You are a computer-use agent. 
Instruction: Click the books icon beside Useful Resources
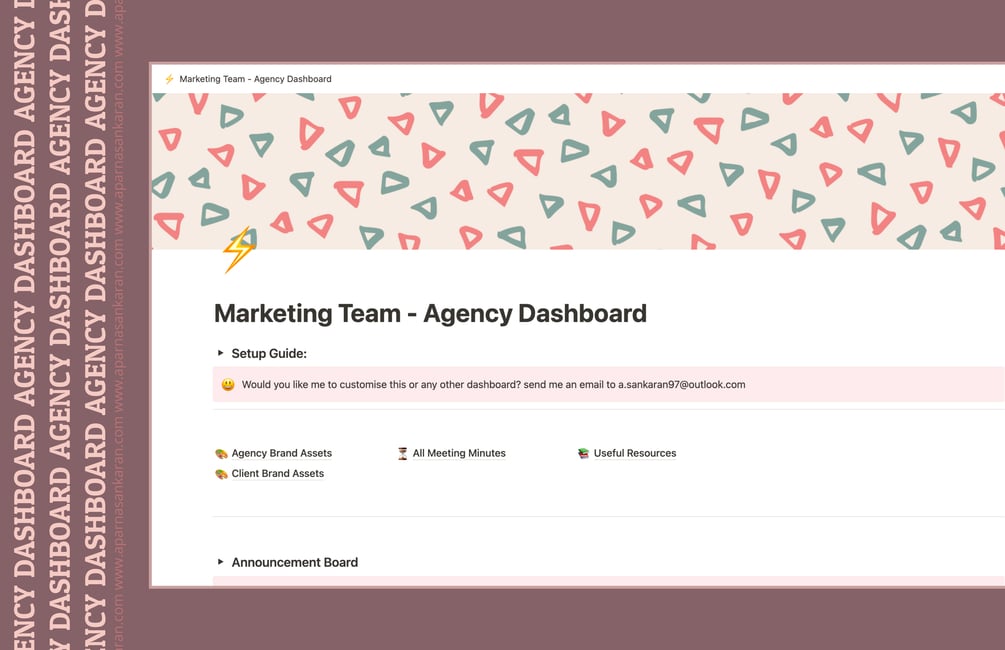(x=583, y=453)
